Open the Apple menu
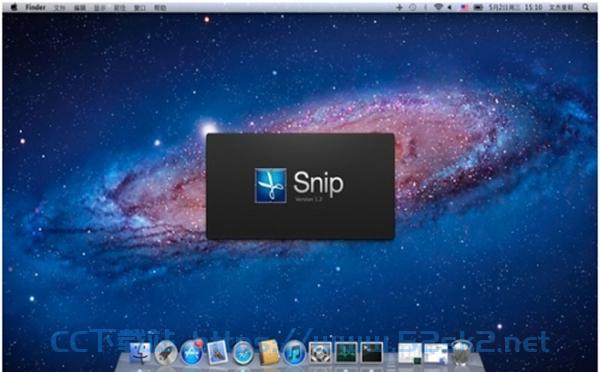Viewport: 600px width, 372px height. coord(14,7)
